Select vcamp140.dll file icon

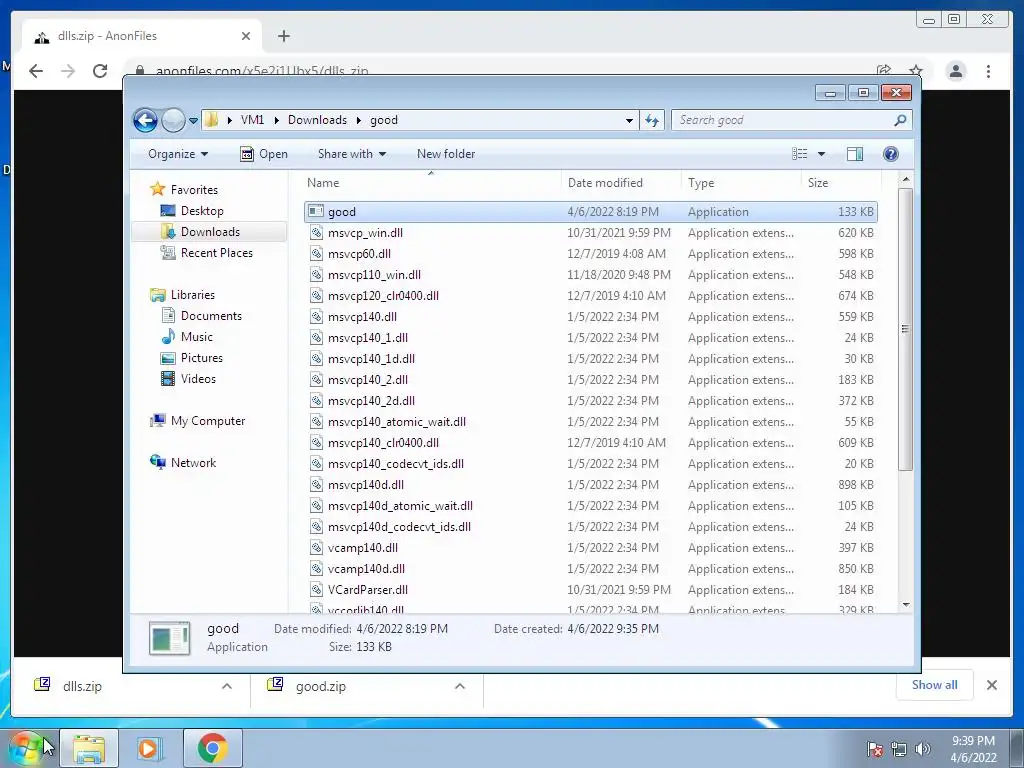(x=316, y=548)
